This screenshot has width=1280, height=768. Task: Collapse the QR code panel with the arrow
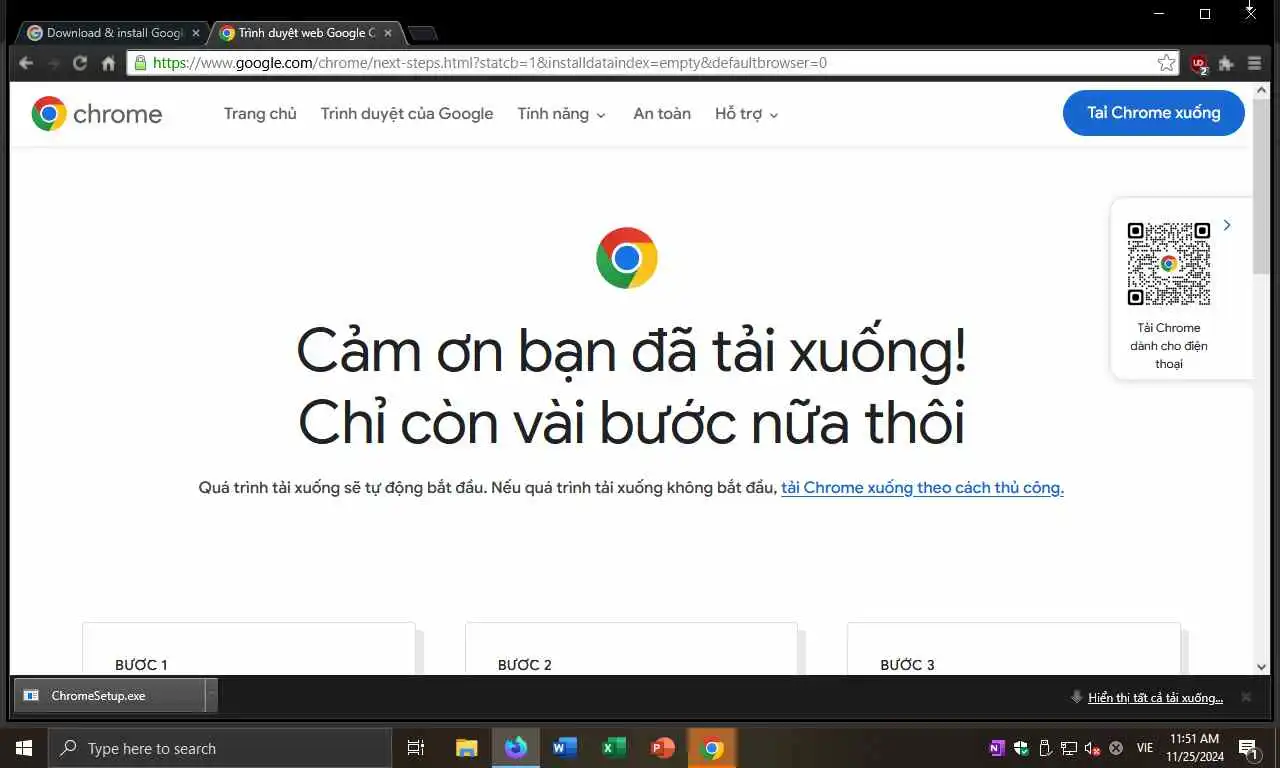[x=1227, y=225]
